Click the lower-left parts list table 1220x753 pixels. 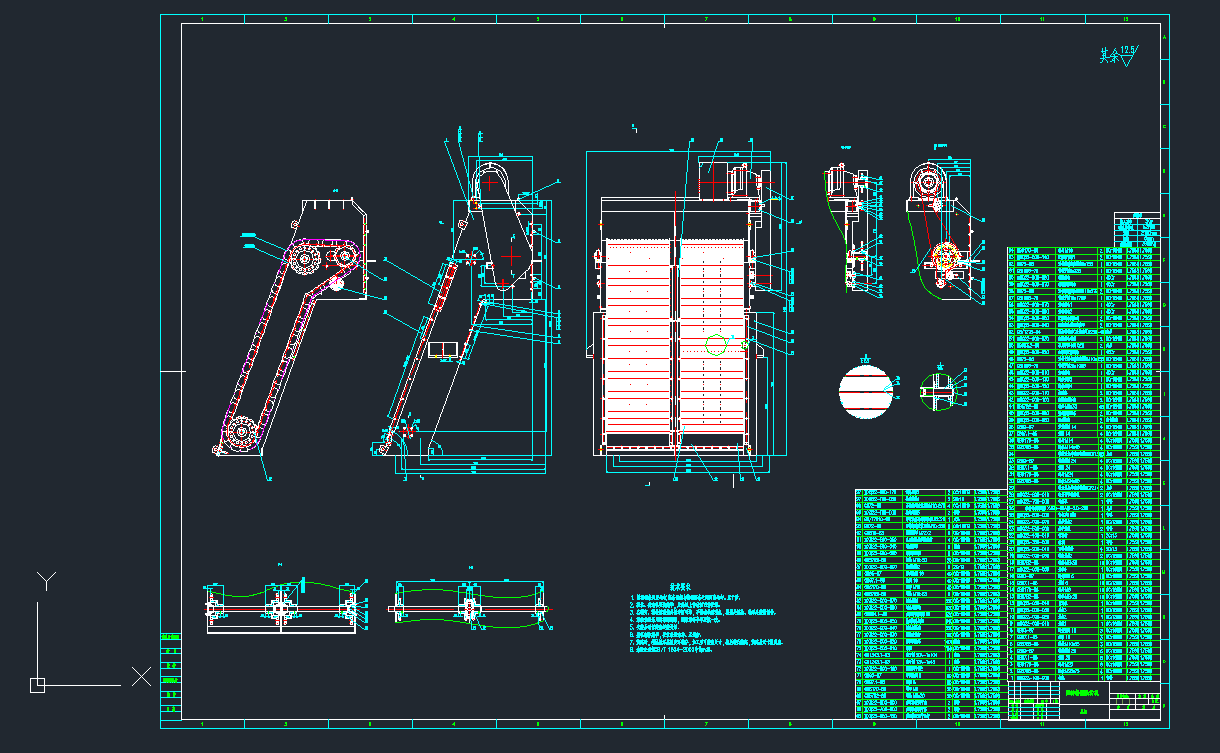tap(927, 603)
